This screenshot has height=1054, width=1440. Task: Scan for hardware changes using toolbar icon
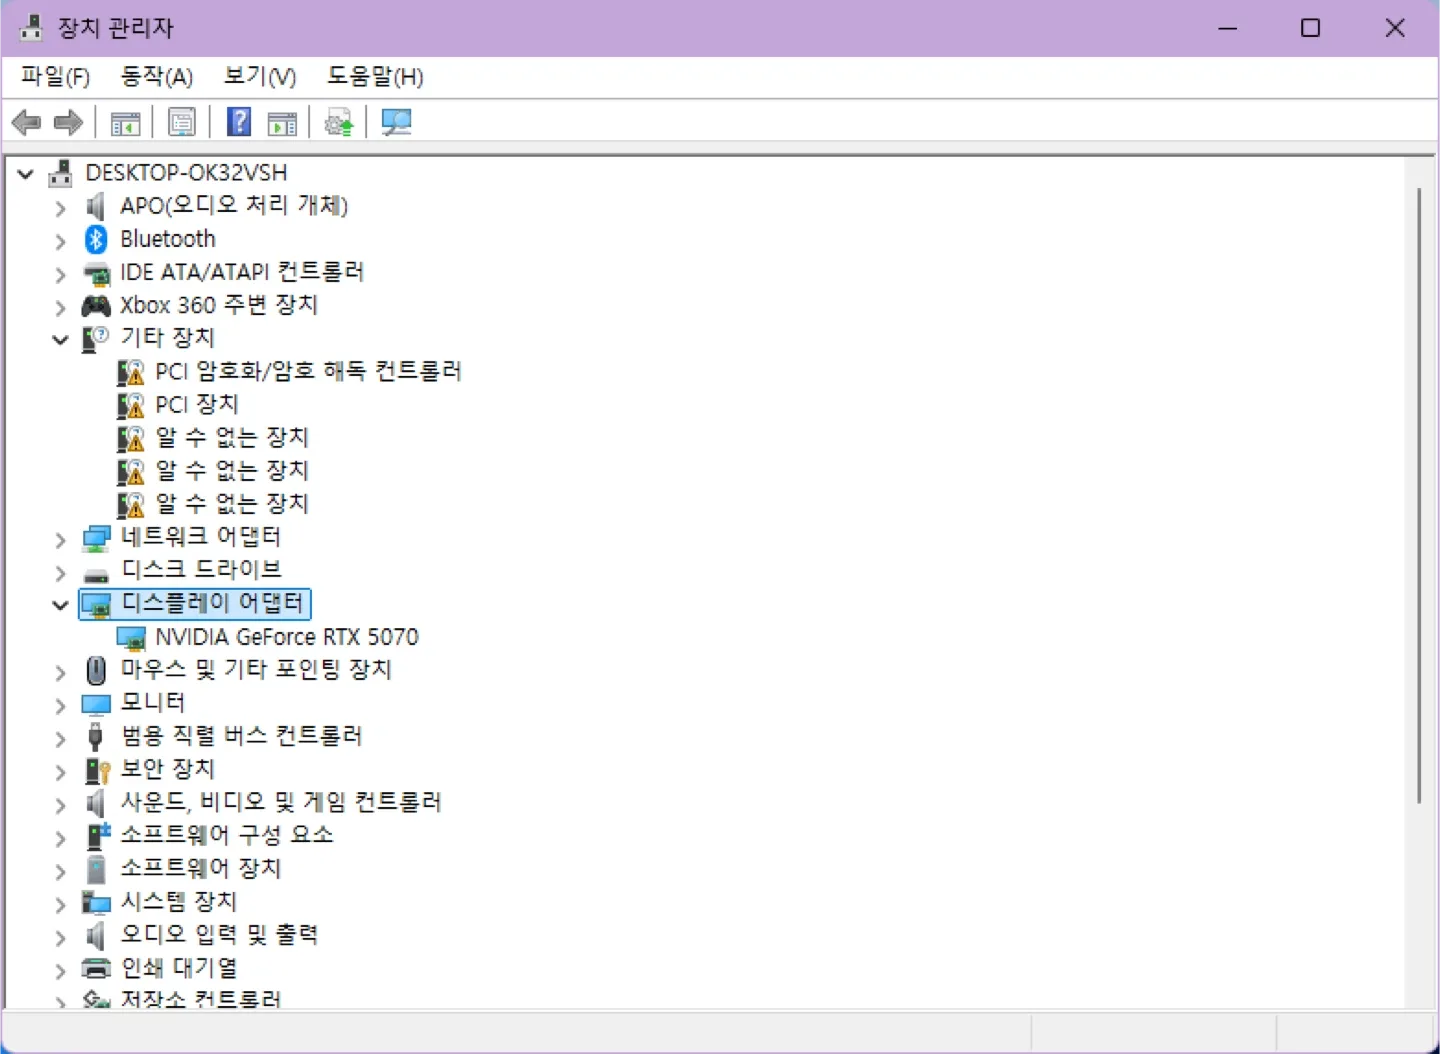coord(396,123)
